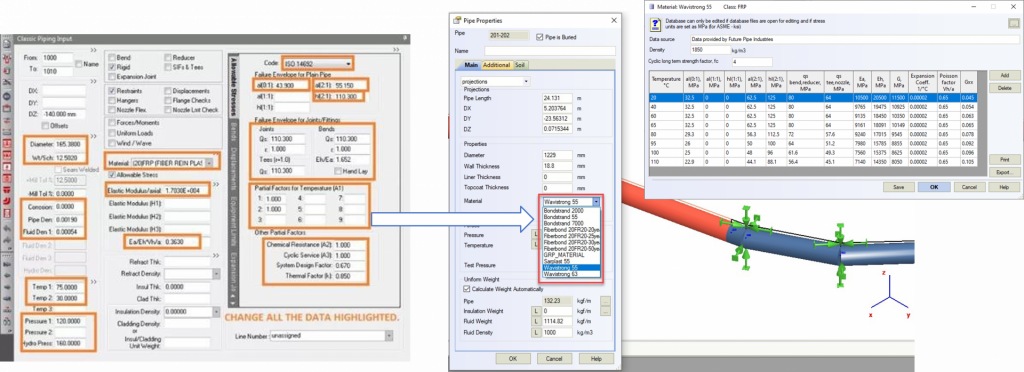This screenshot has height=372, width=1024.
Task: Click the Export... button
Action: coord(1004,172)
